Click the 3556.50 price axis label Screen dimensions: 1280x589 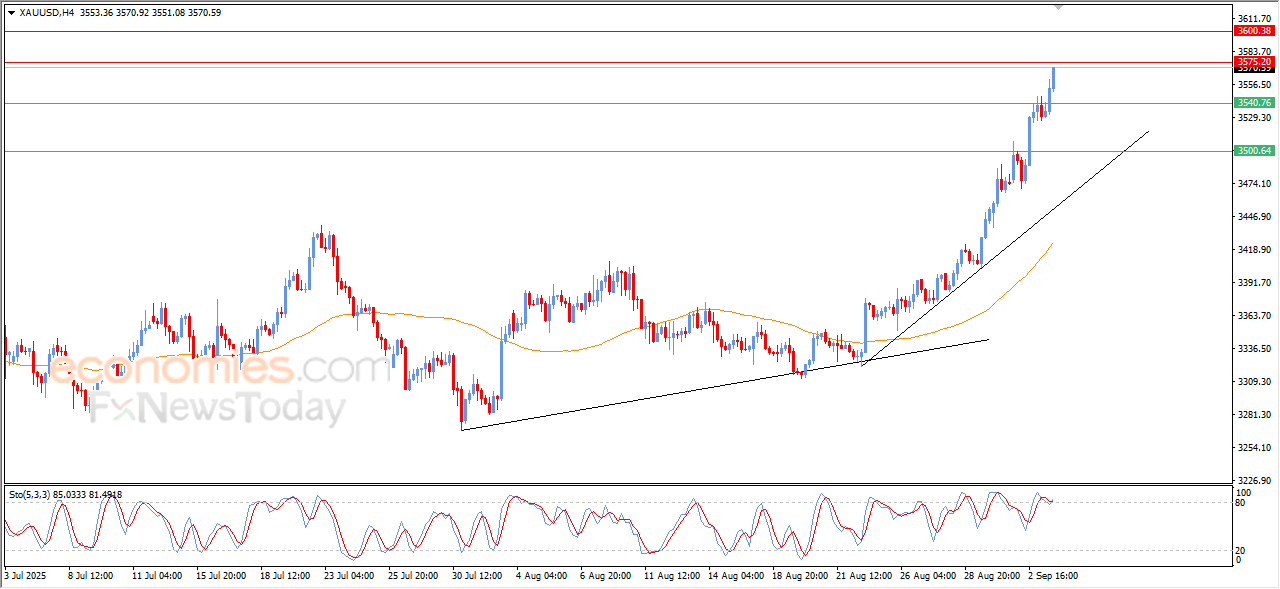pyautogui.click(x=1253, y=85)
